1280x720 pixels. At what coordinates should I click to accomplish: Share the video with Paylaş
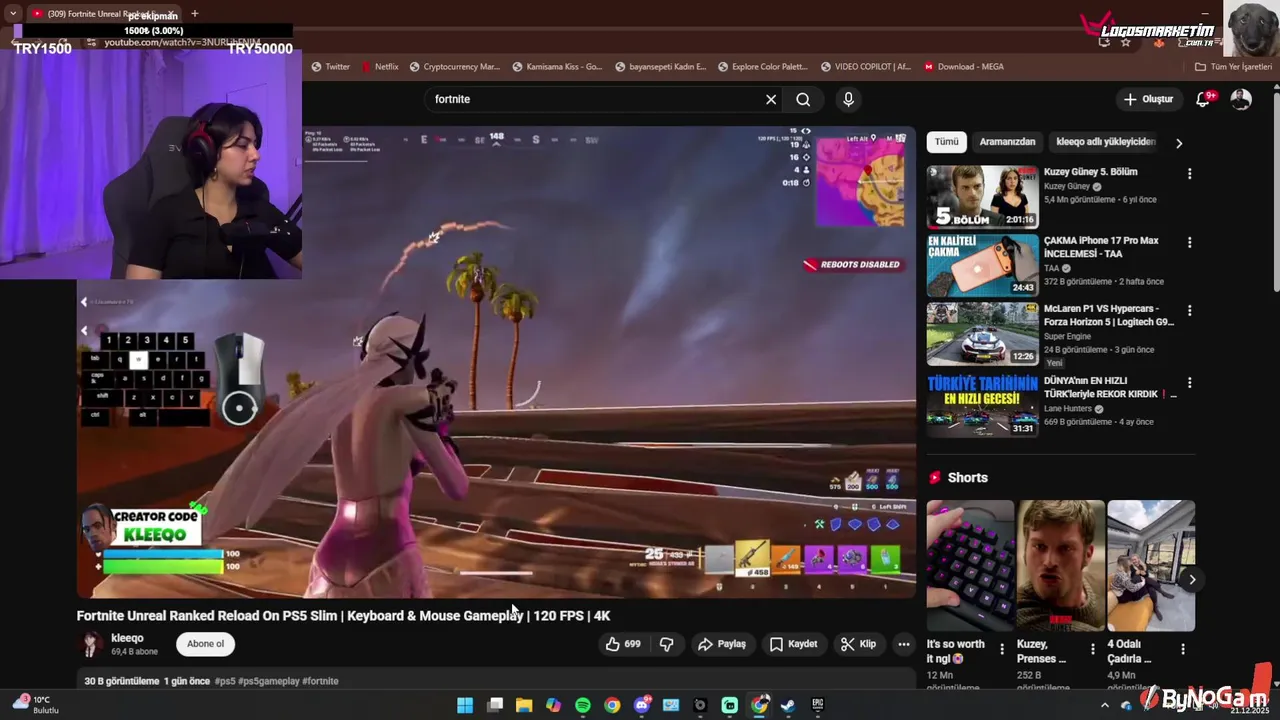722,644
